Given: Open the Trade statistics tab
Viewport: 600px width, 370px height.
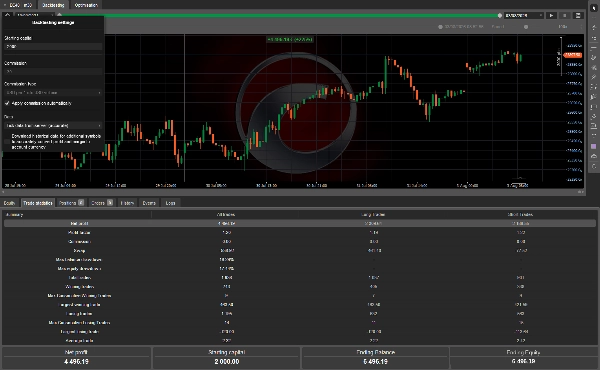Looking at the screenshot, I should 38,203.
